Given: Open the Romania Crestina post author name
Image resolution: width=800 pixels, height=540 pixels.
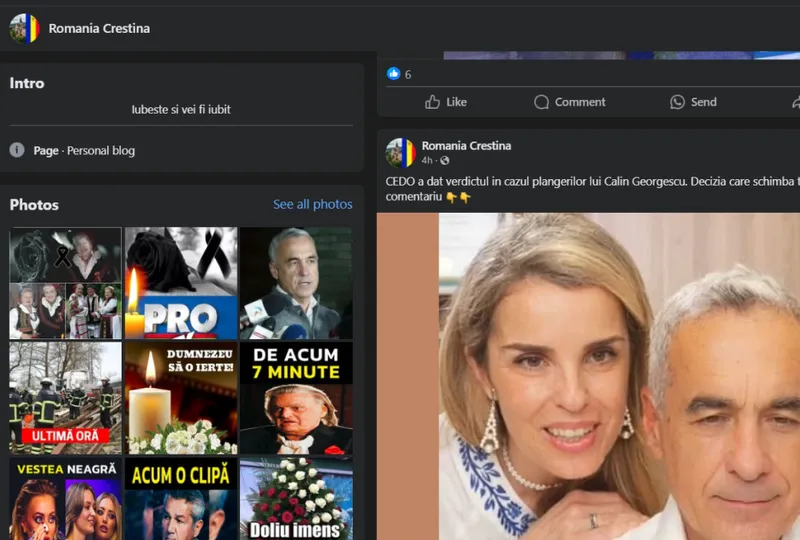Looking at the screenshot, I should click(466, 146).
